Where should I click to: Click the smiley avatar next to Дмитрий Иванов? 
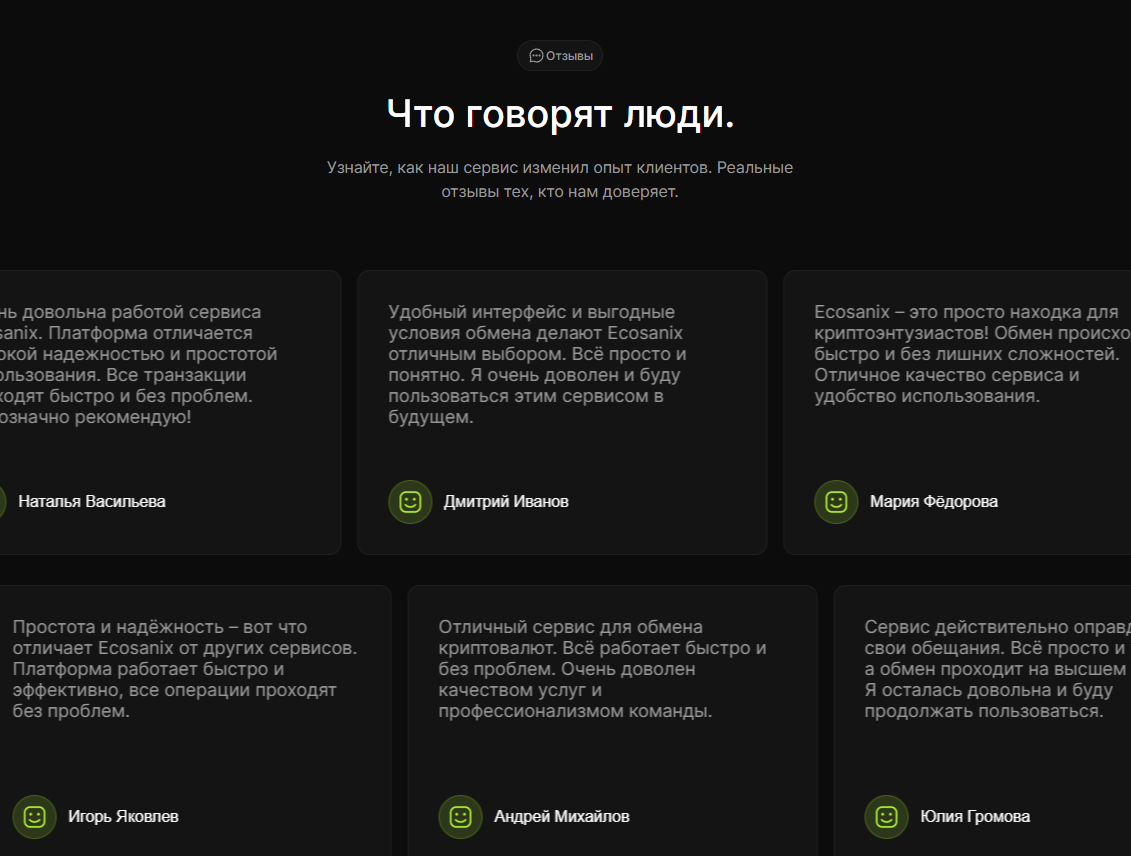click(410, 502)
